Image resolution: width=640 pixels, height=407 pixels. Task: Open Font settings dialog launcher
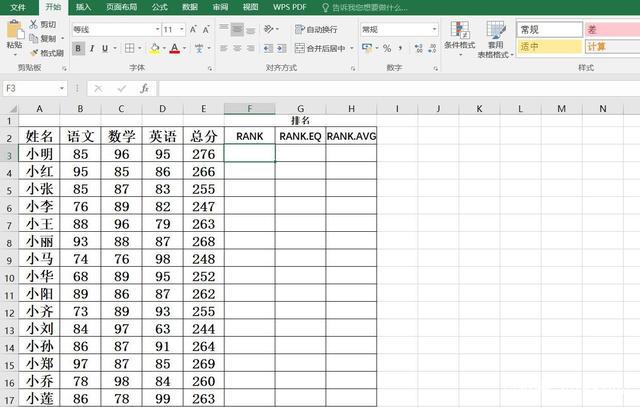coord(210,69)
